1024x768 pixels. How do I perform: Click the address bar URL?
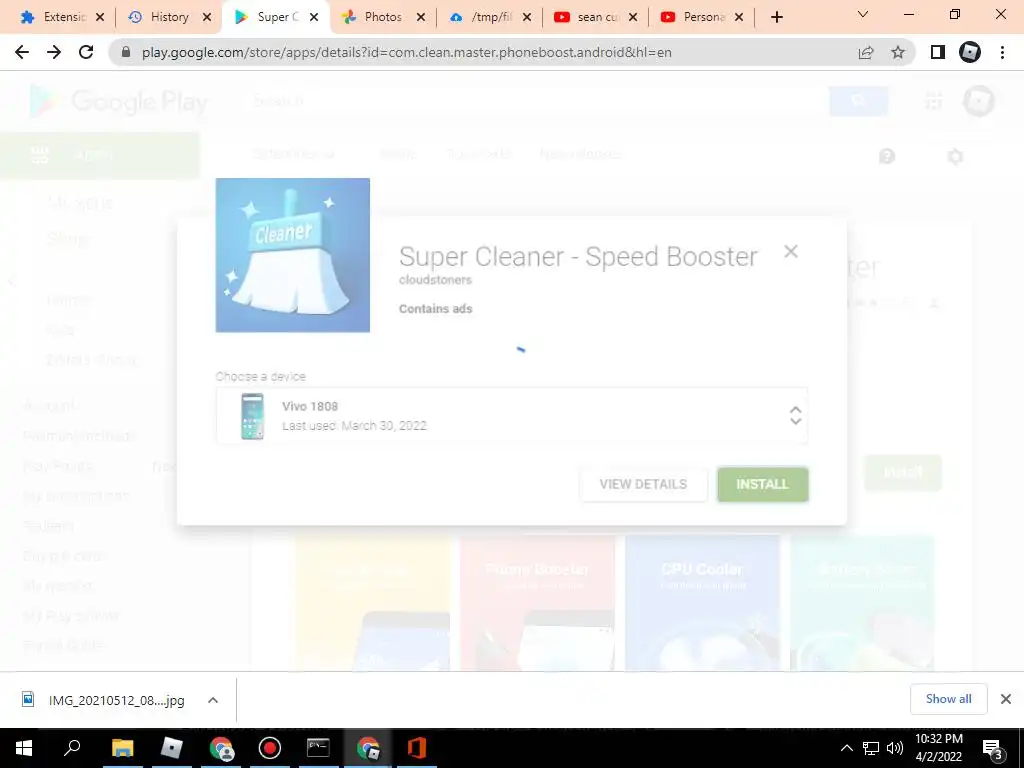click(x=406, y=52)
